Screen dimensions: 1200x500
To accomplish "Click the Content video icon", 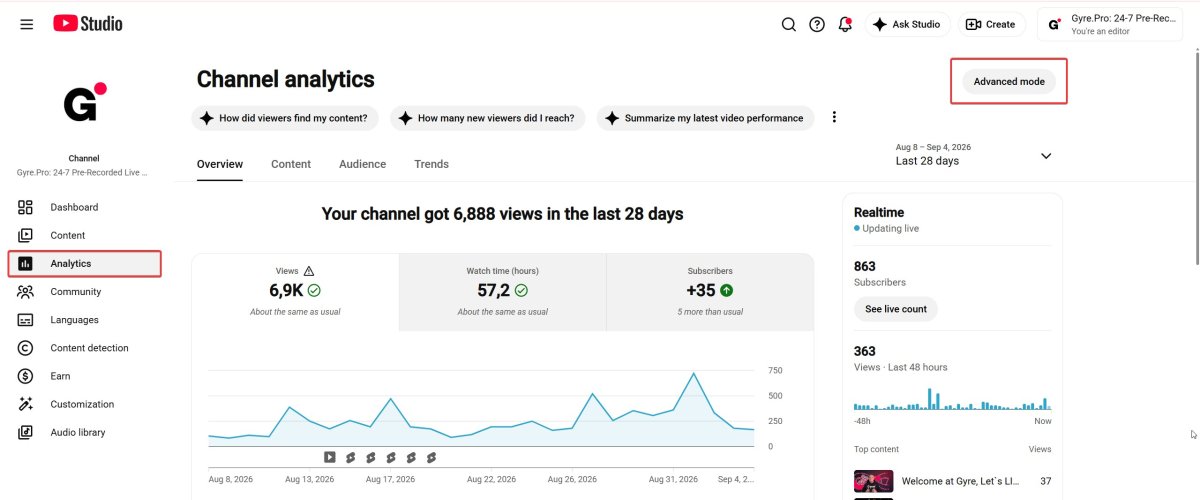I will coord(26,235).
